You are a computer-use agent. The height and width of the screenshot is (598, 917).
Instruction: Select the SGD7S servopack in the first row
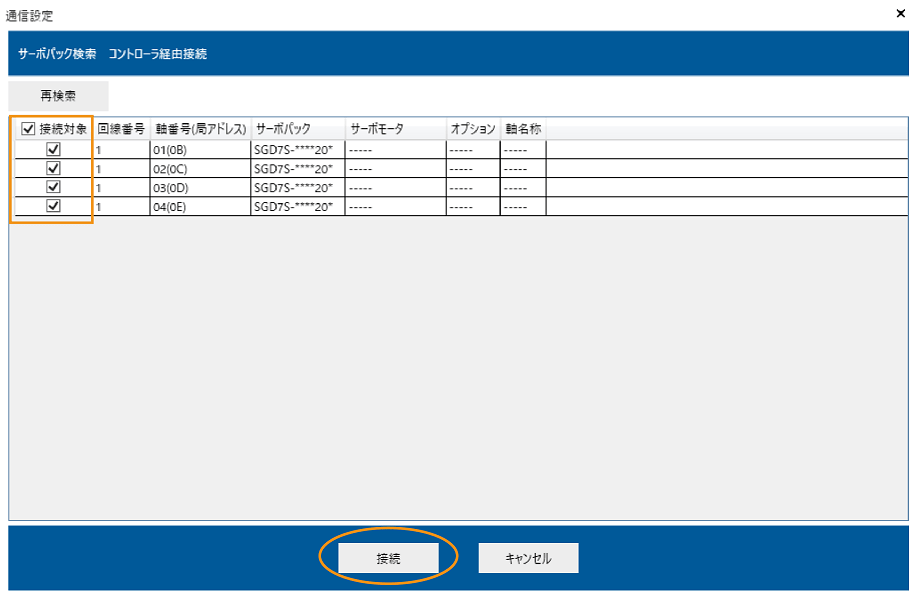pos(296,151)
